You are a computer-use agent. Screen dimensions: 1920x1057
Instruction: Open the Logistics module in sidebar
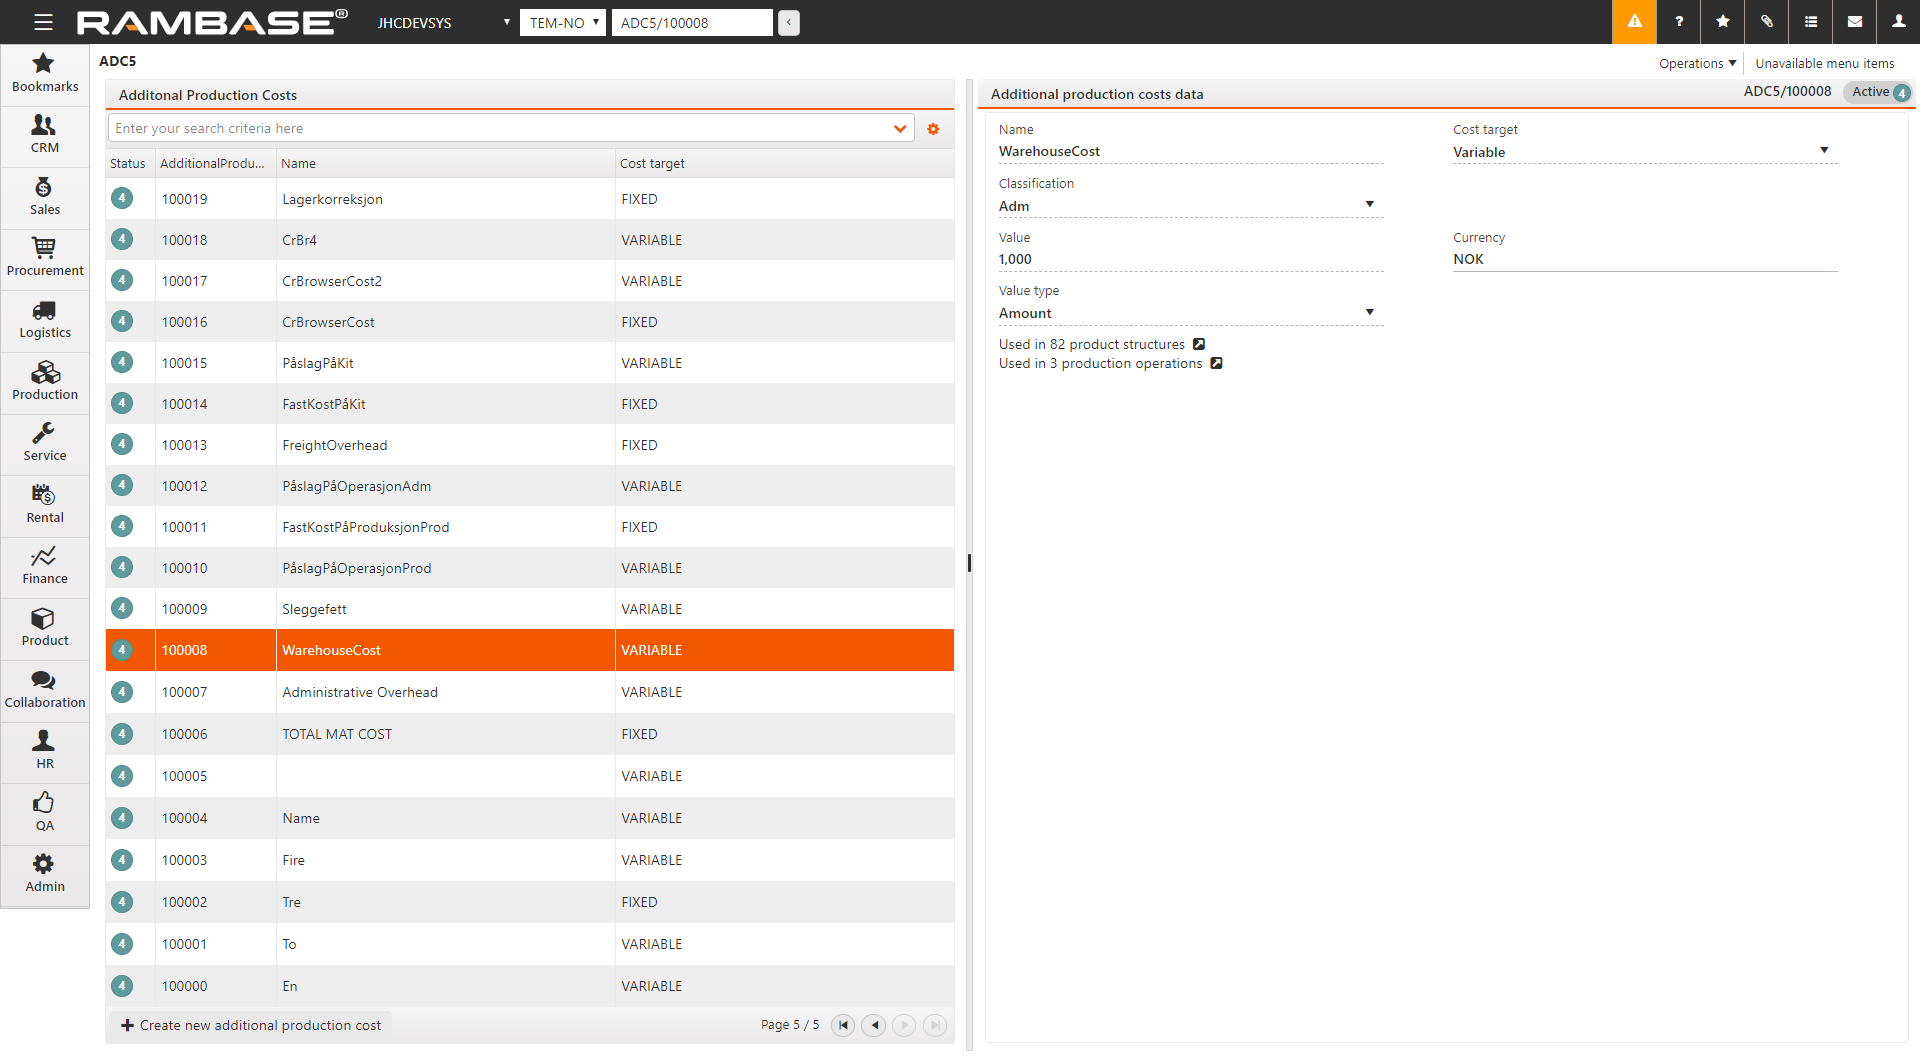point(45,320)
